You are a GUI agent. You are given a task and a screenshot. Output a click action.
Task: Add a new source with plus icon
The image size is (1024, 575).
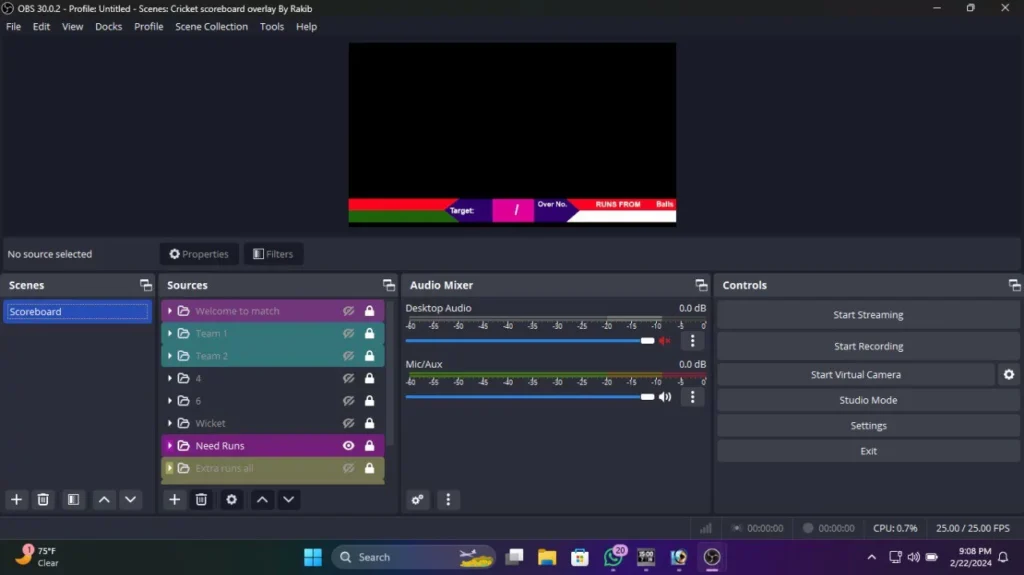(174, 500)
